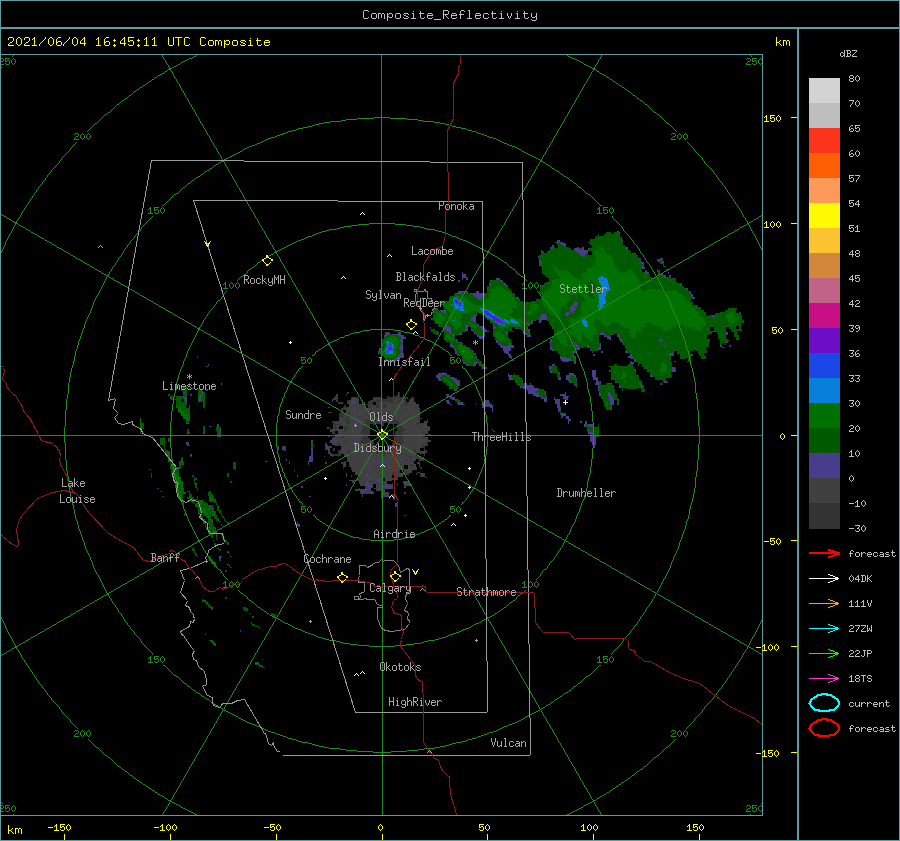Click the Lake Louise label
This screenshot has height=841, width=900.
pyautogui.click(x=77, y=491)
